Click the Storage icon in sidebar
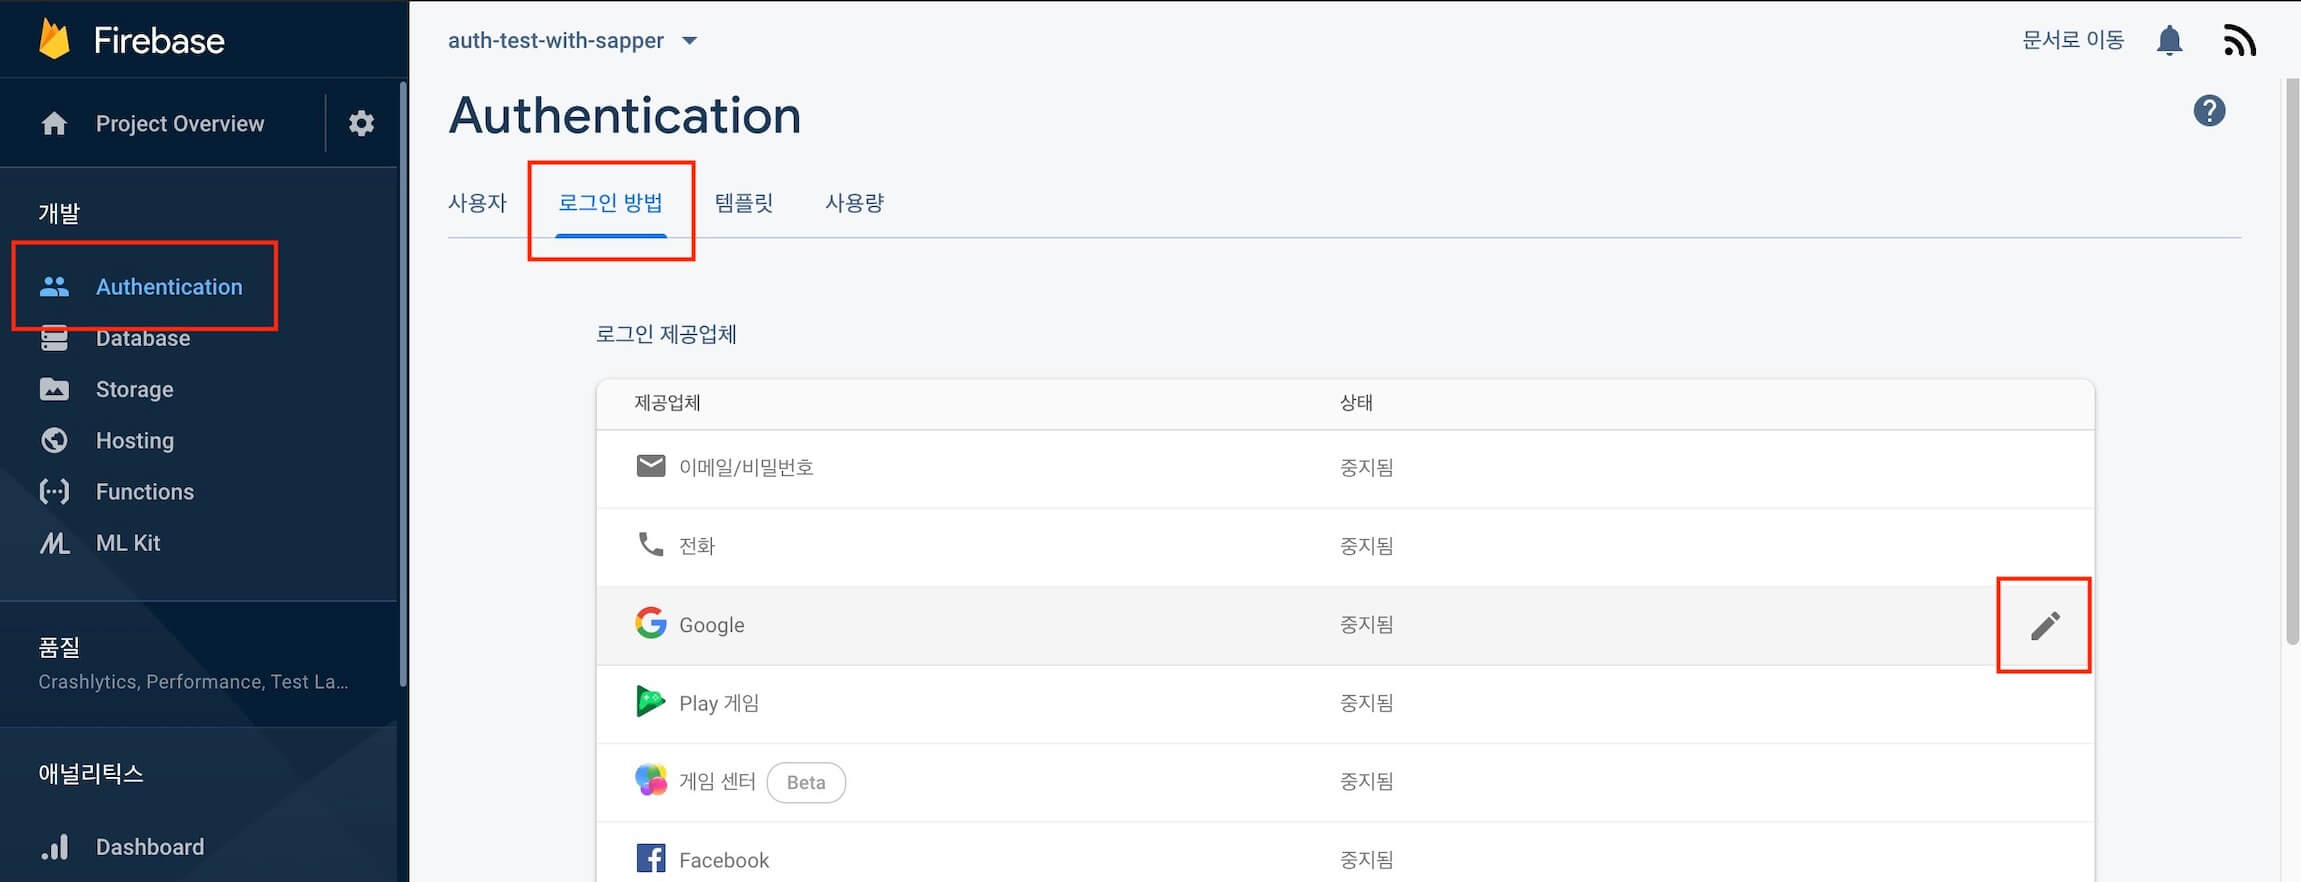The image size is (2301, 882). 54,389
